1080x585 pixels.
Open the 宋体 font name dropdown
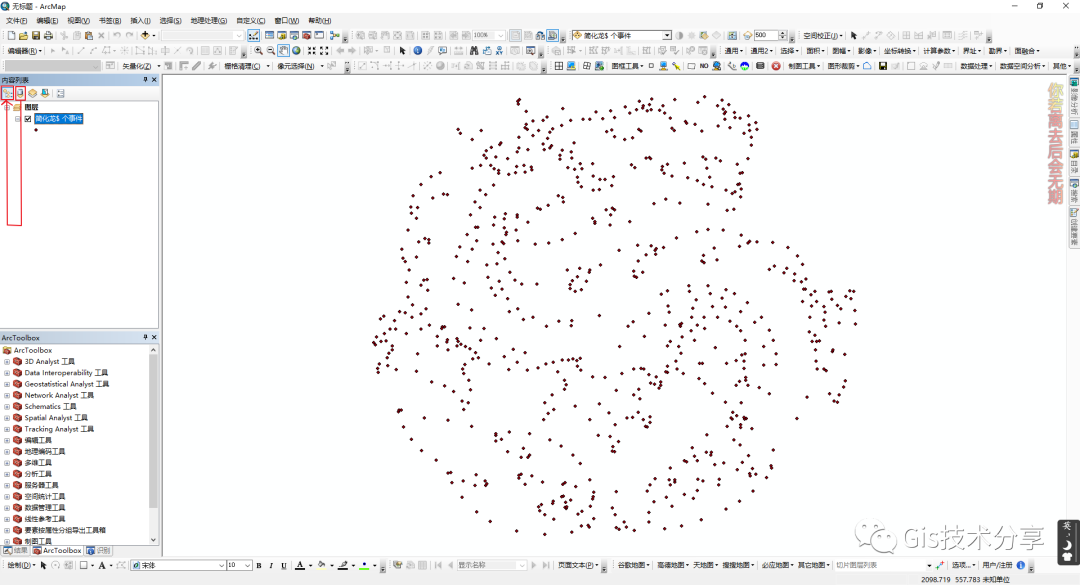222,566
